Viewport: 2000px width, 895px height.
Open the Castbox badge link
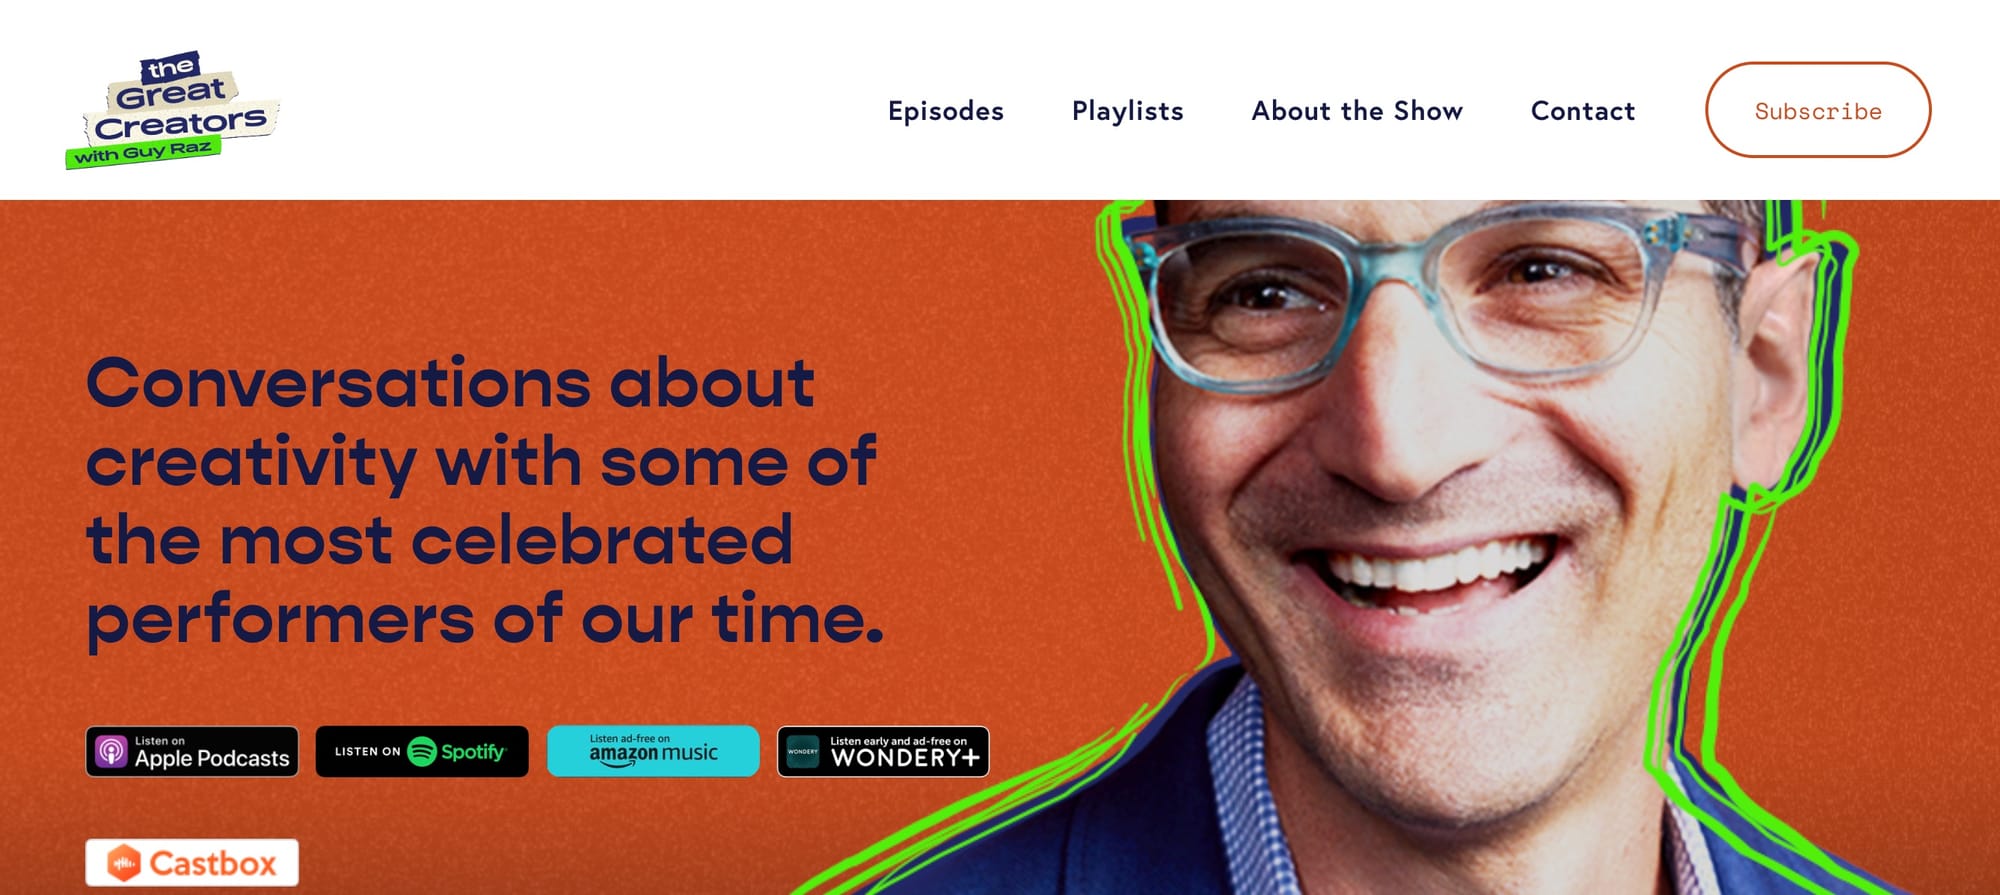coord(192,863)
